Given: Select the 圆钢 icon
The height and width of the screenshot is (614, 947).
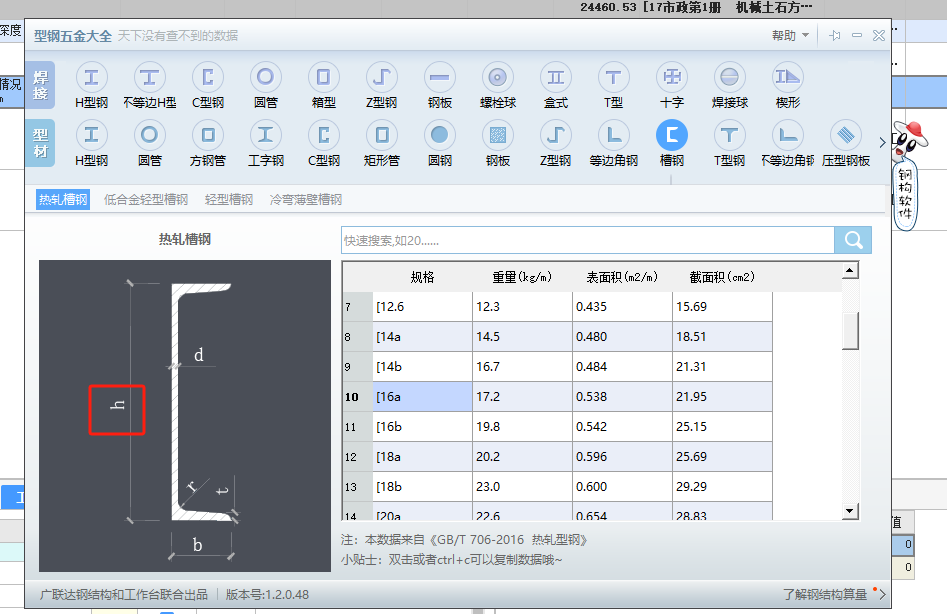Looking at the screenshot, I should [x=439, y=135].
